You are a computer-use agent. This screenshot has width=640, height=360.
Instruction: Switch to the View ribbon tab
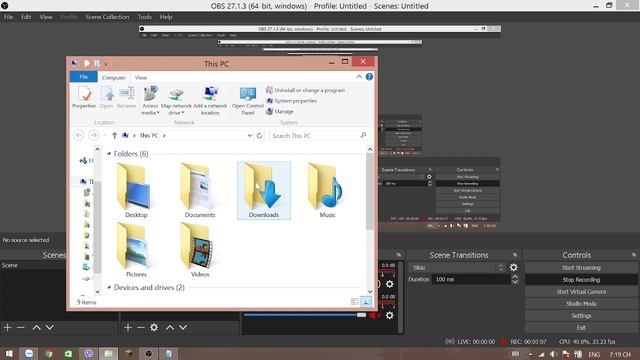(x=141, y=78)
